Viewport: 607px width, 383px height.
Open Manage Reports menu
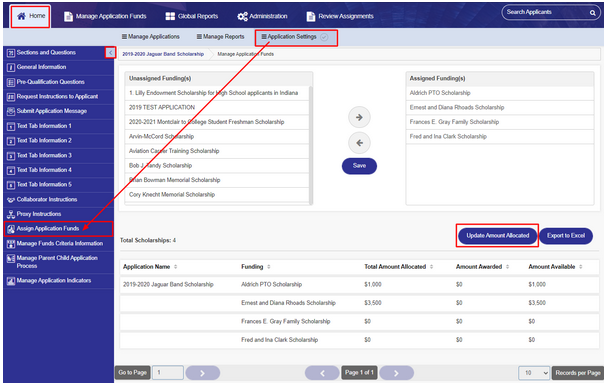(220, 37)
